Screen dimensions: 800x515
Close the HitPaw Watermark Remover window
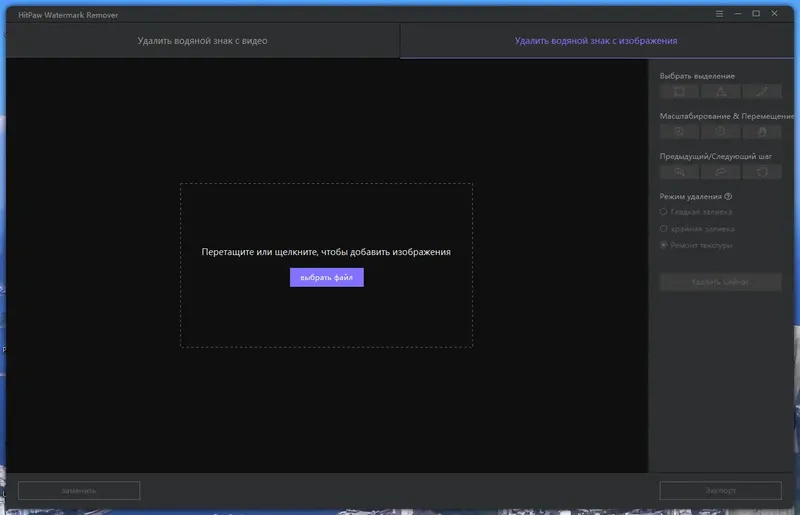coord(774,14)
